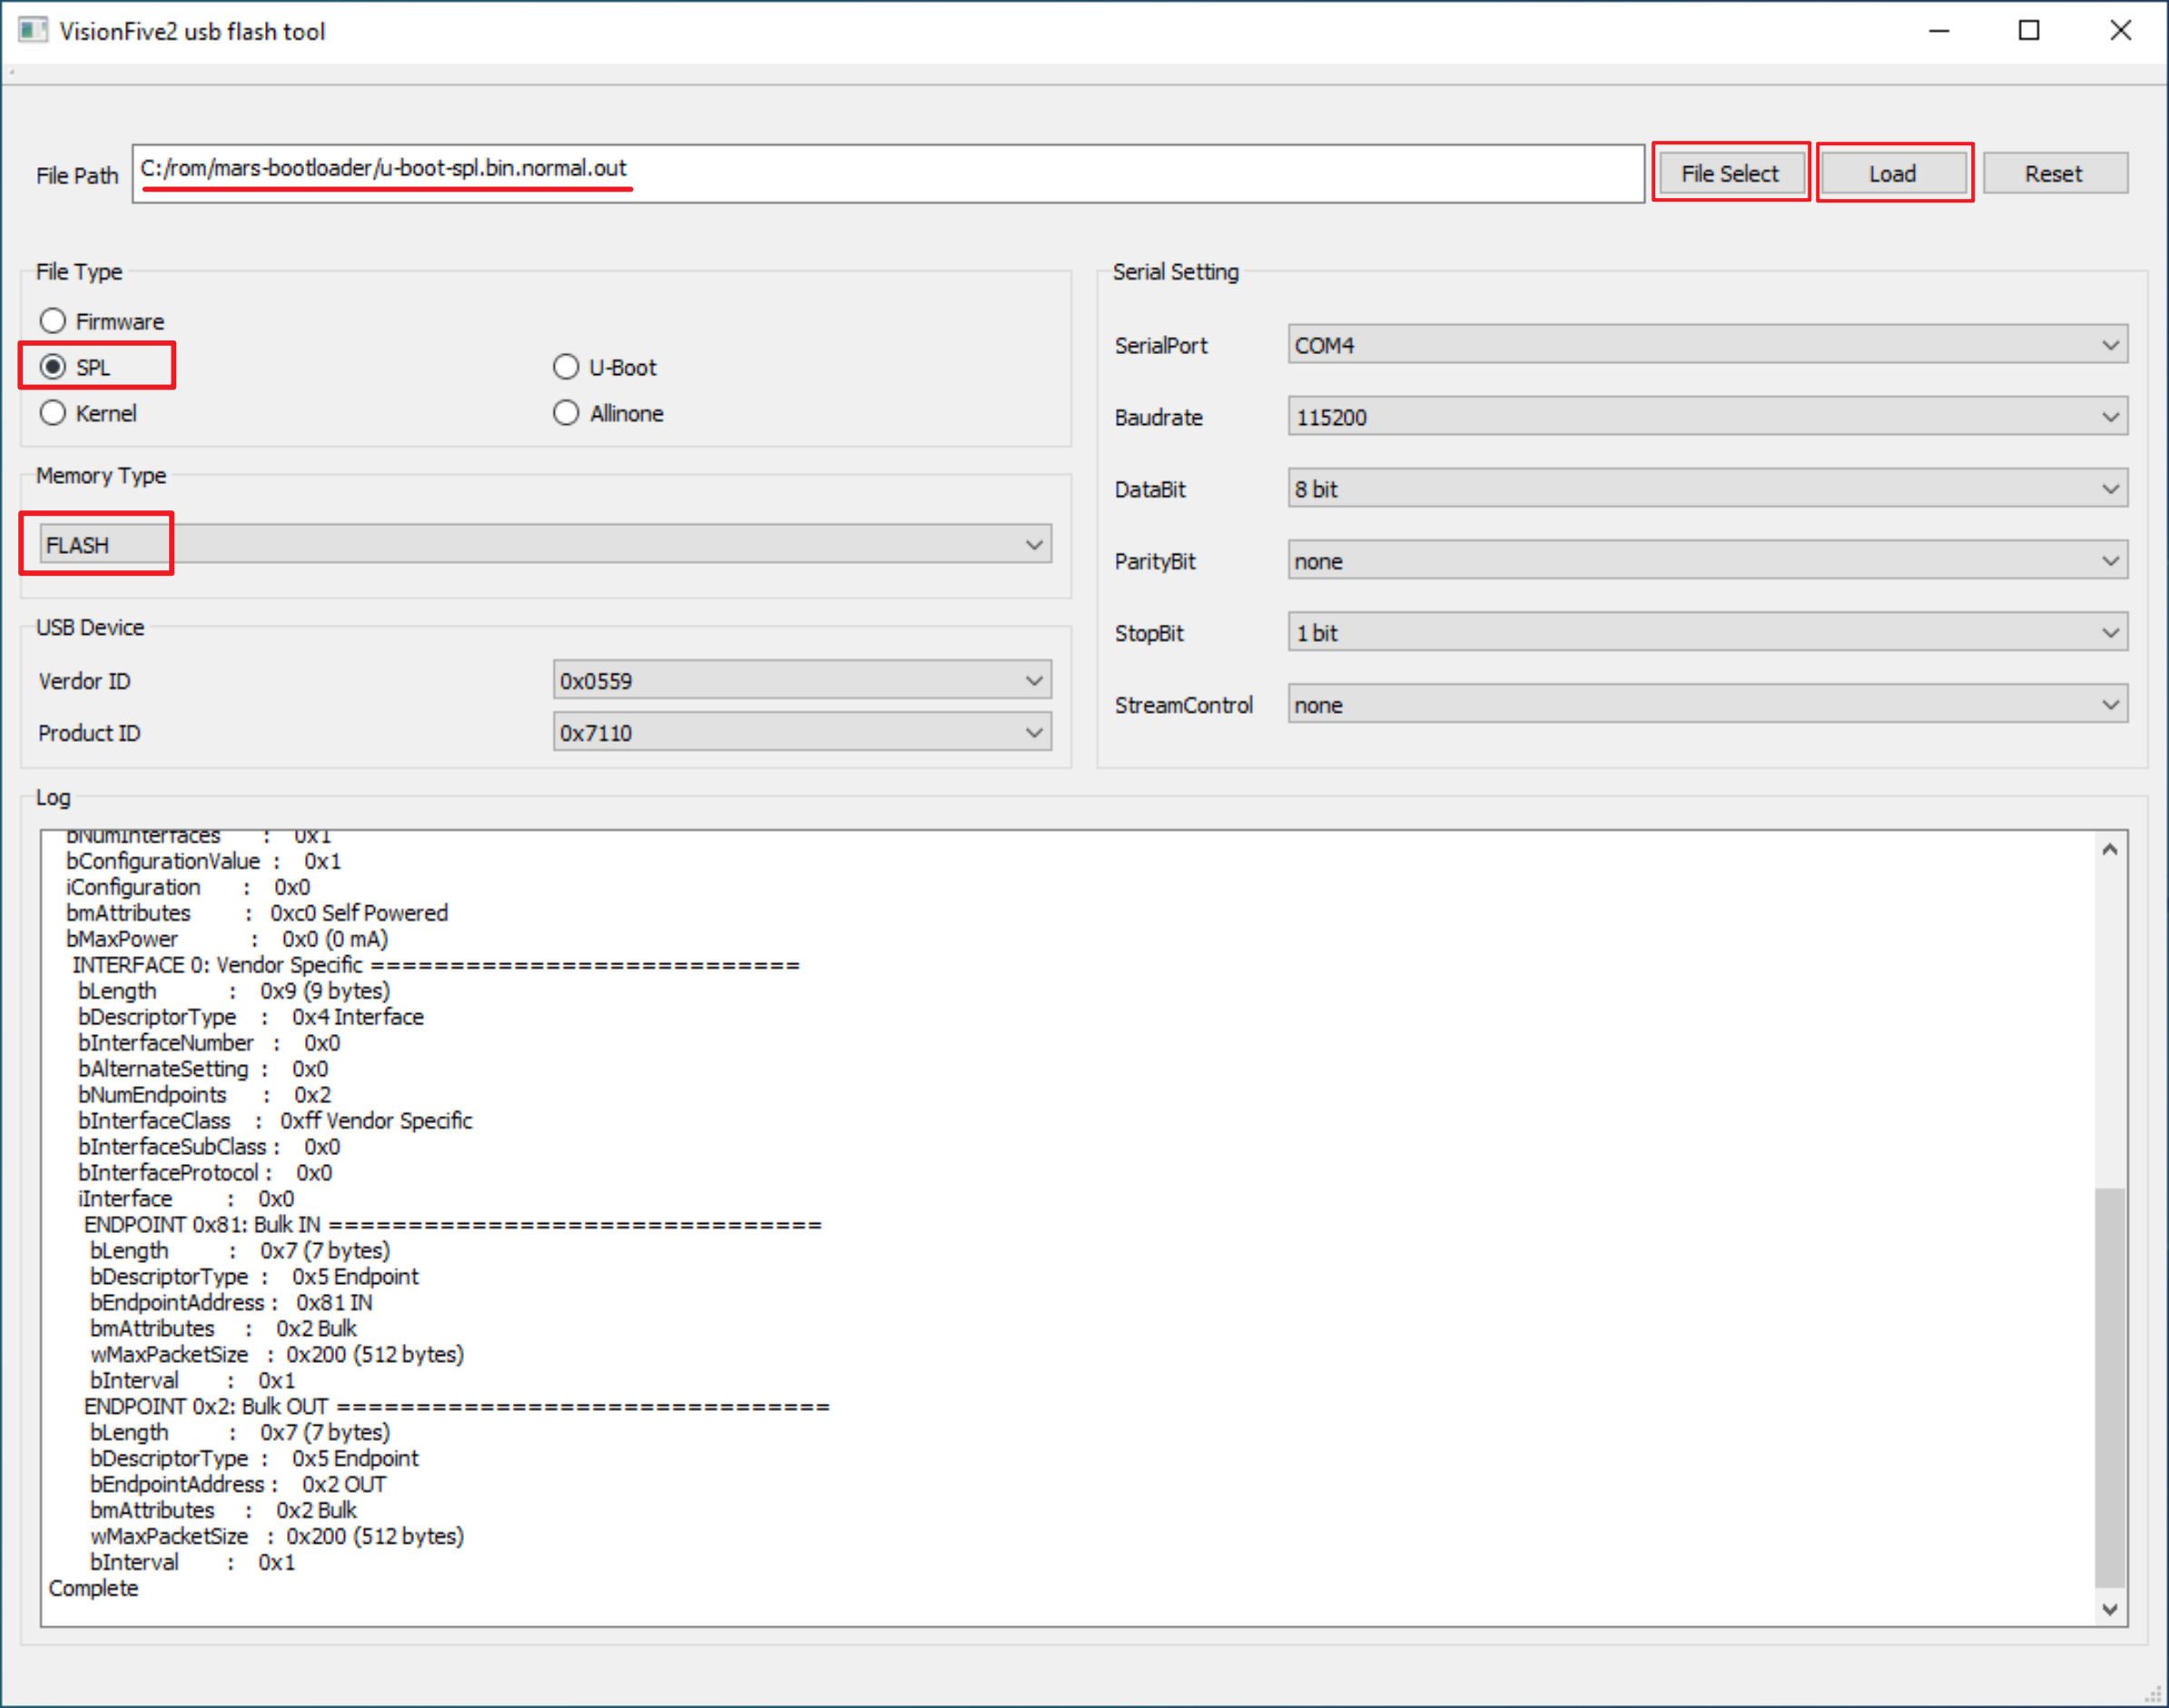The image size is (2169, 1708).
Task: Click the VisionFive2 app icon in title bar
Action: click(x=32, y=30)
